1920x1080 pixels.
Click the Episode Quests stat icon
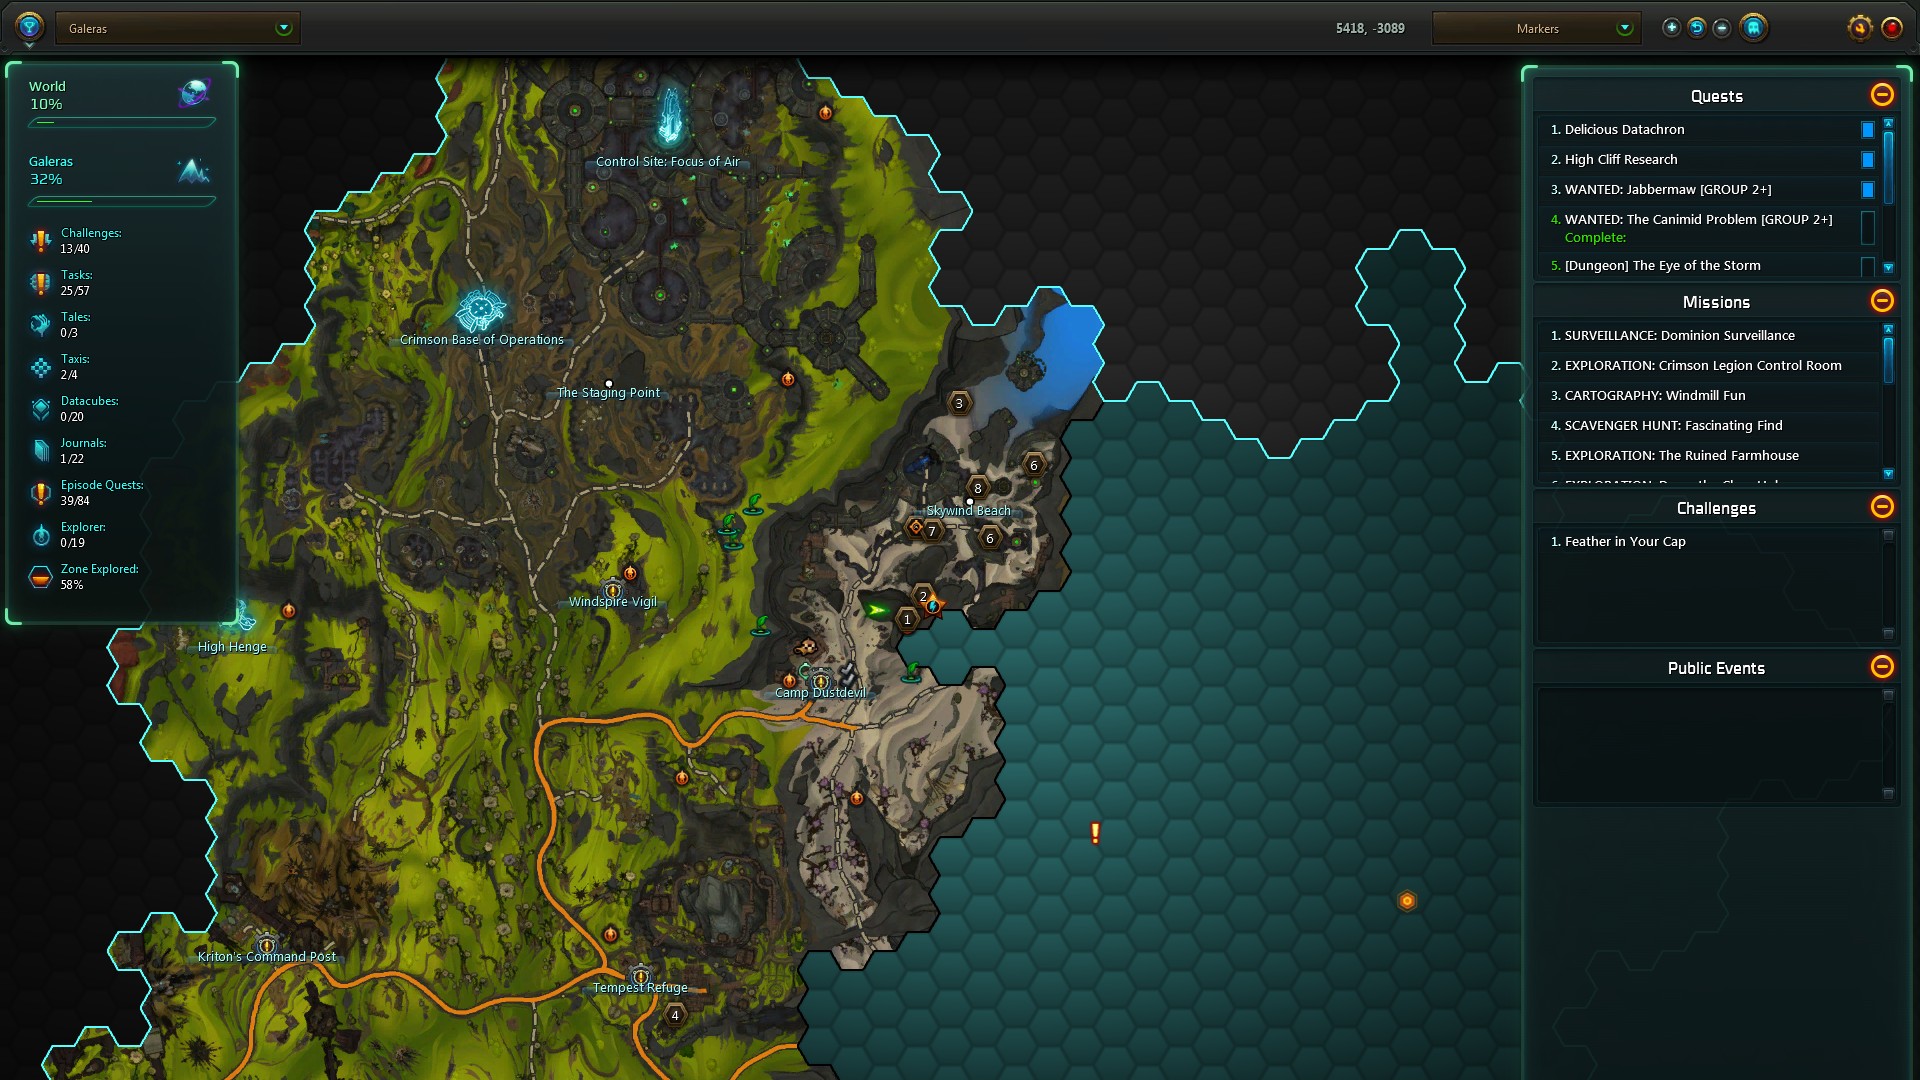tap(40, 493)
